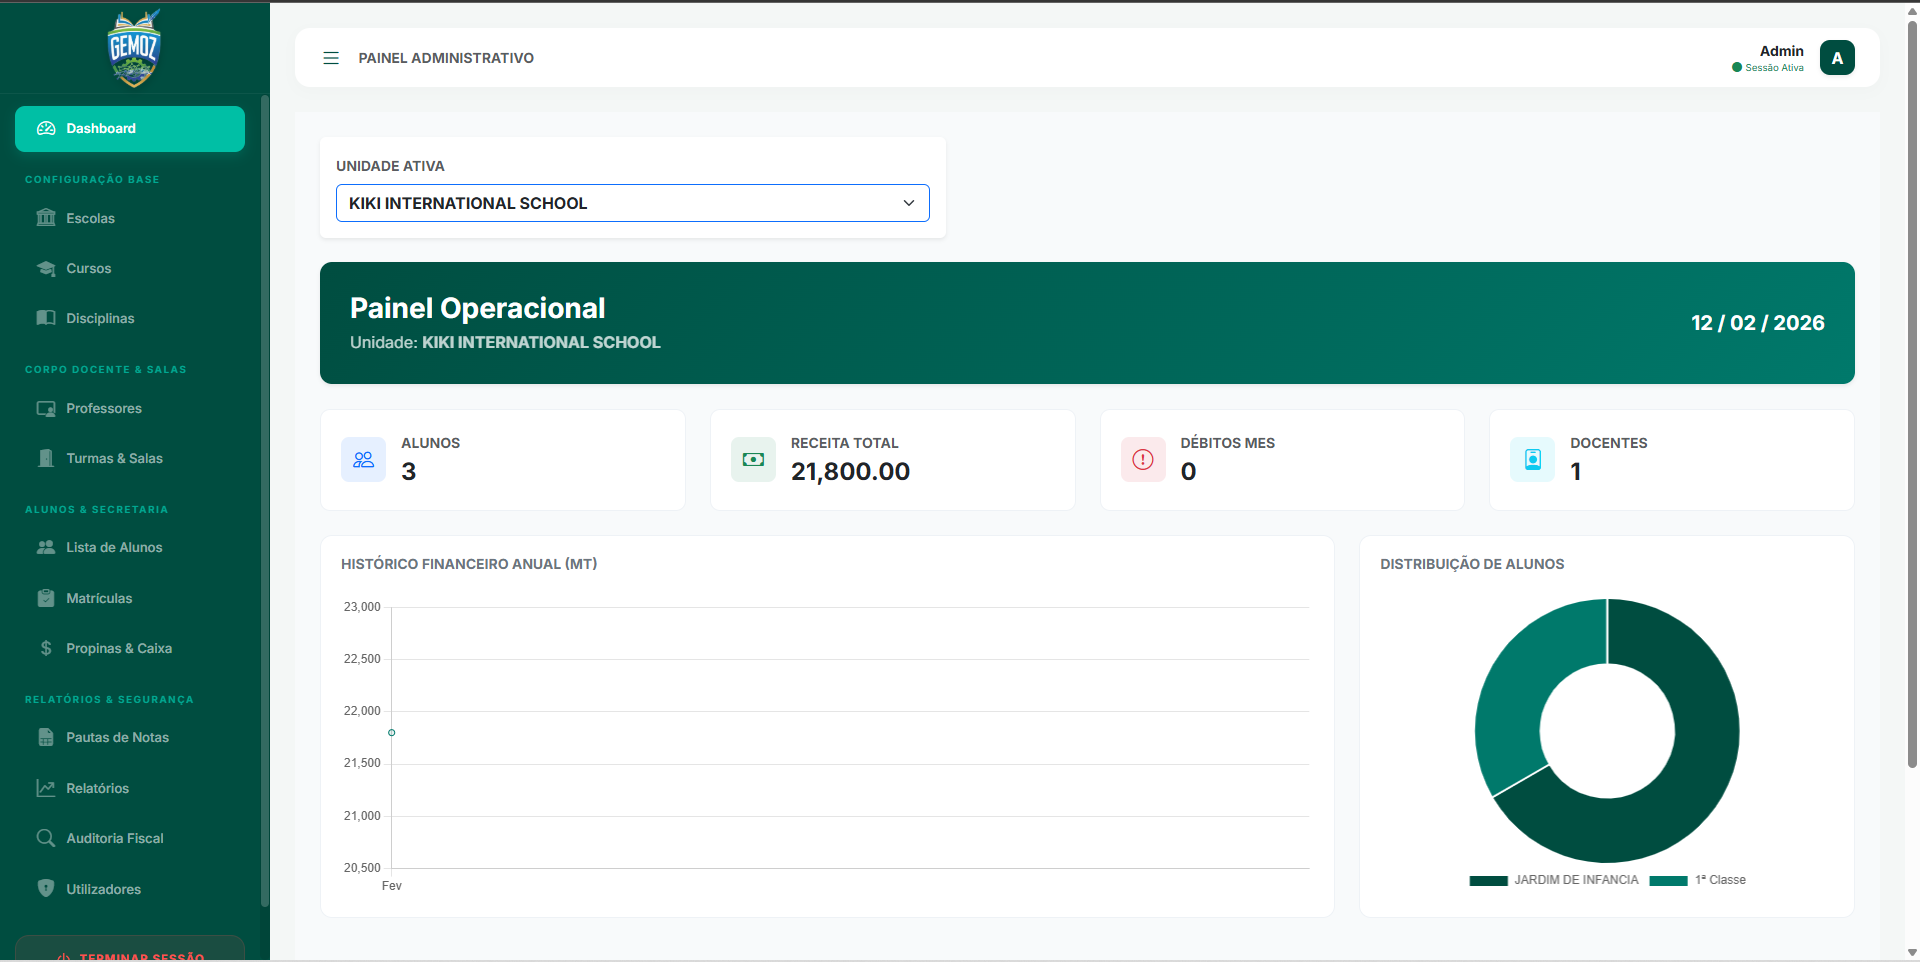
Task: Click the hamburger menu icon
Action: click(x=331, y=58)
